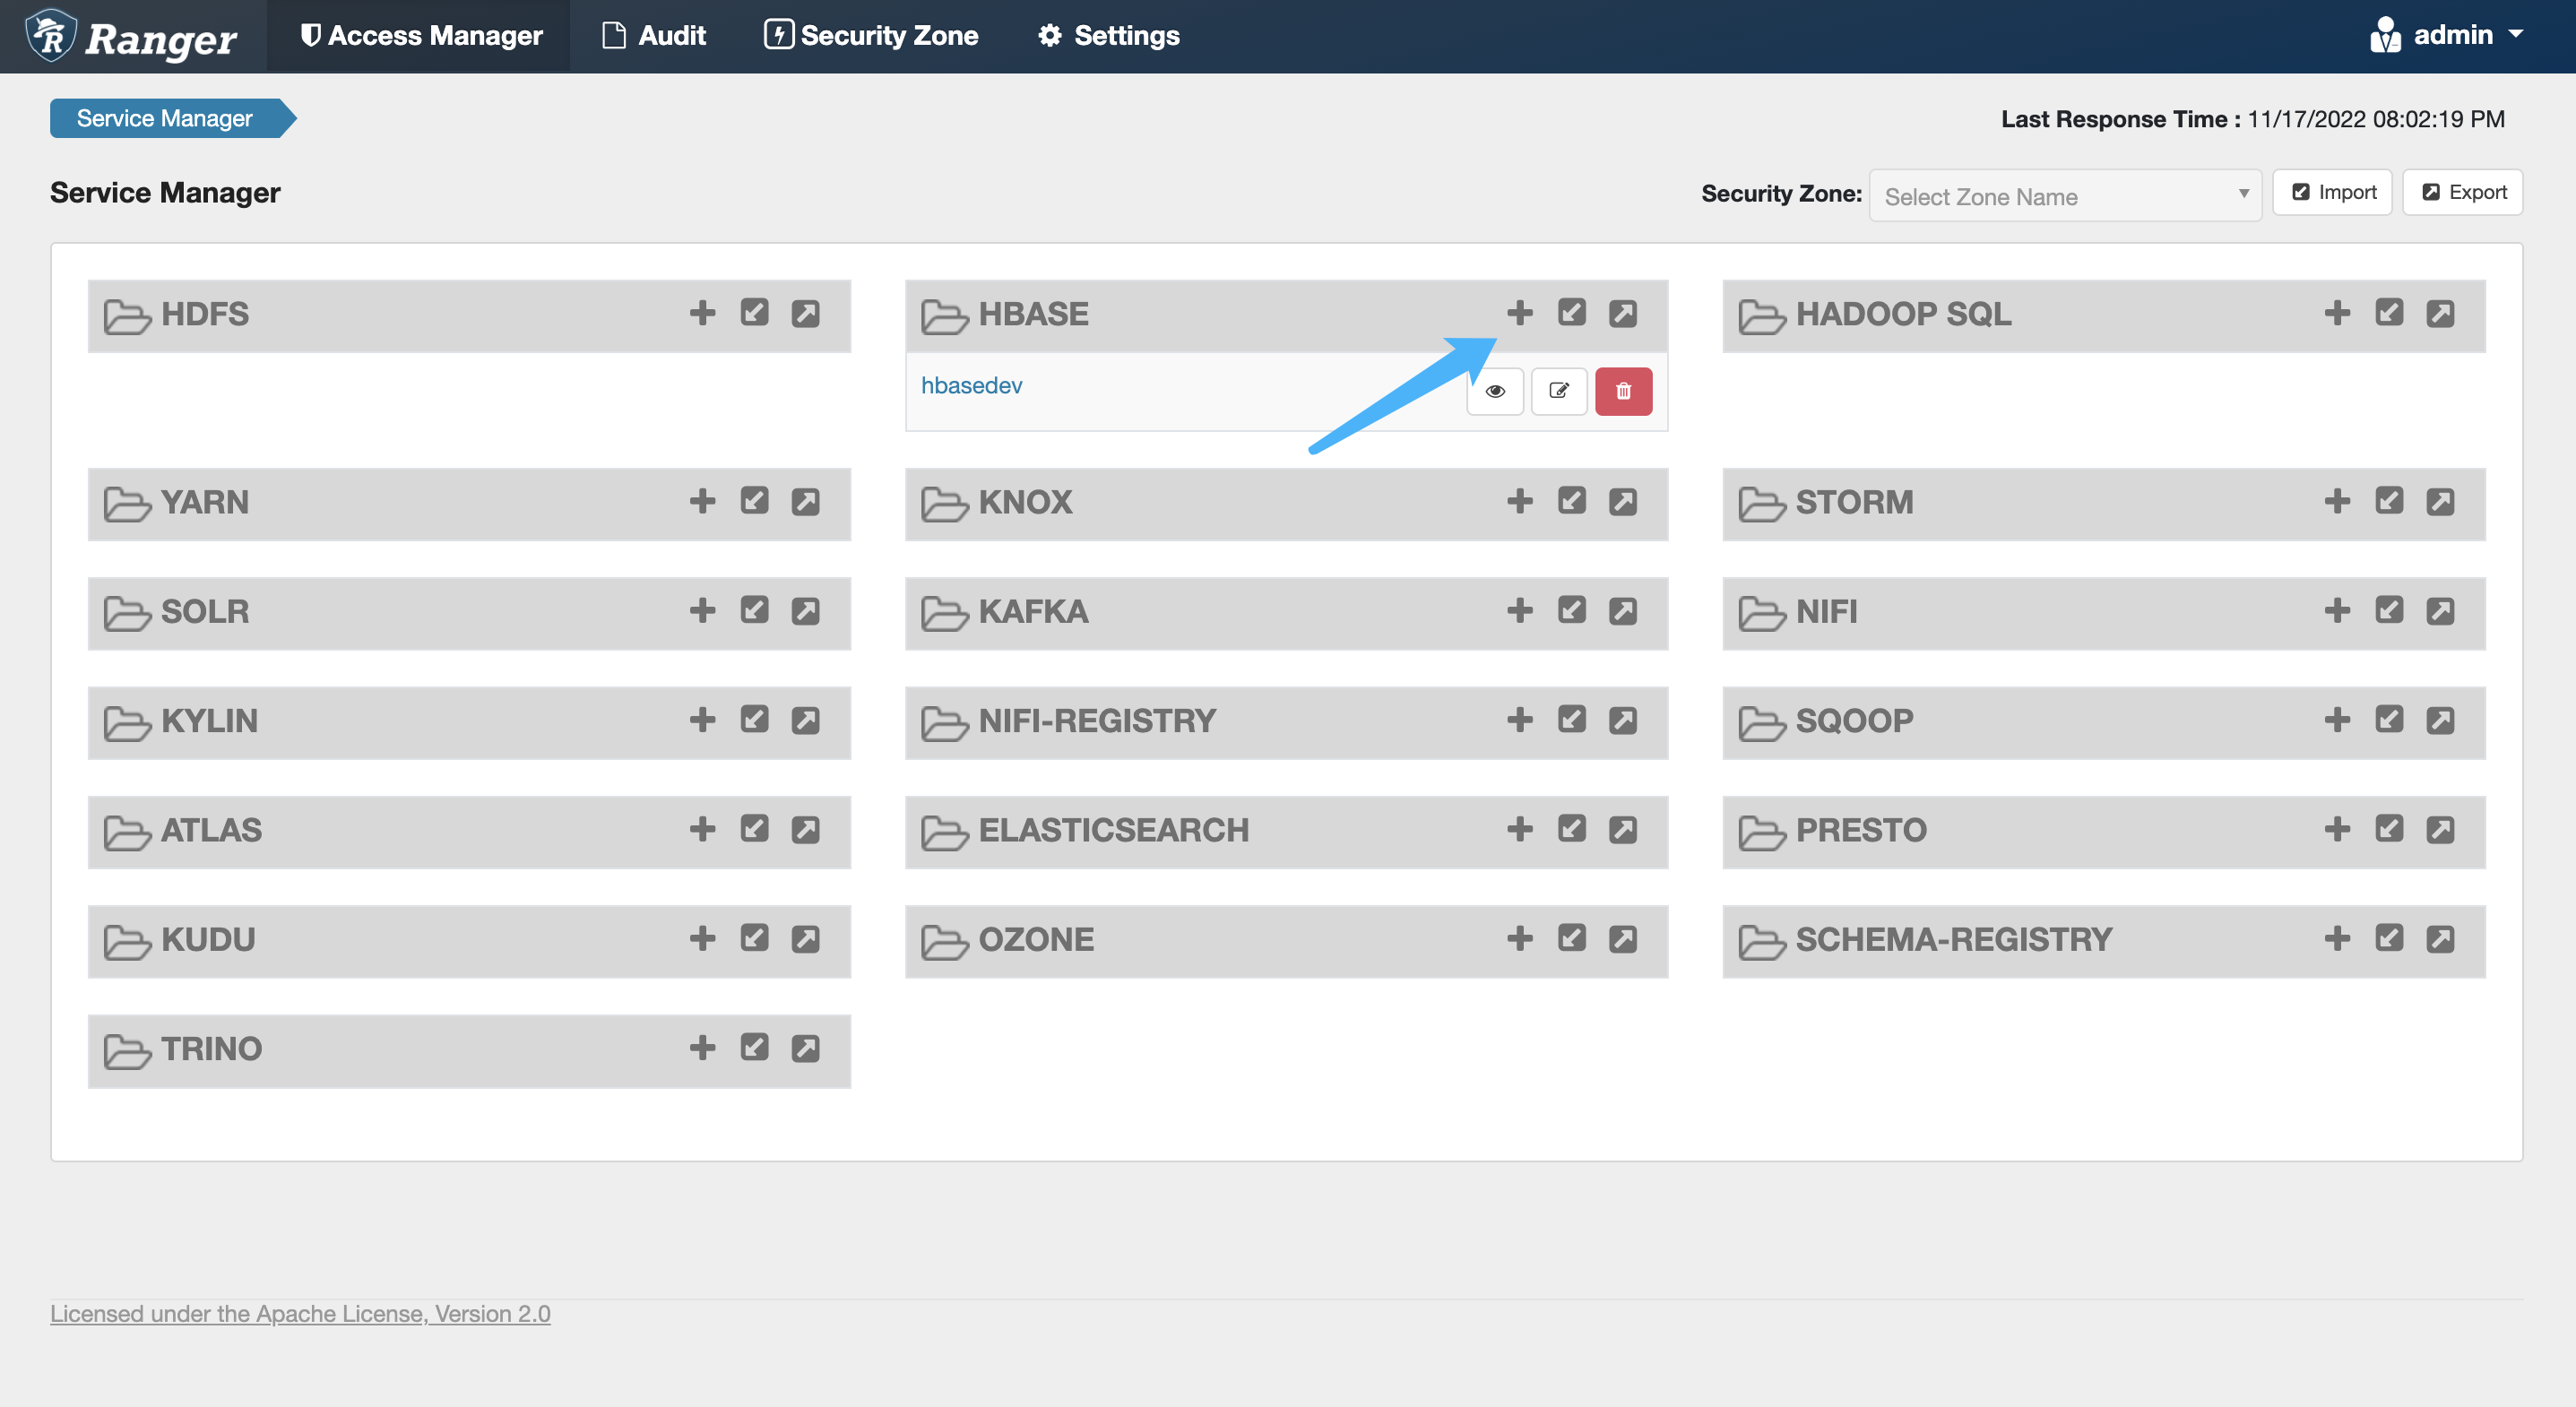Export KNOX policies
This screenshot has height=1407, width=2576.
coord(1622,501)
